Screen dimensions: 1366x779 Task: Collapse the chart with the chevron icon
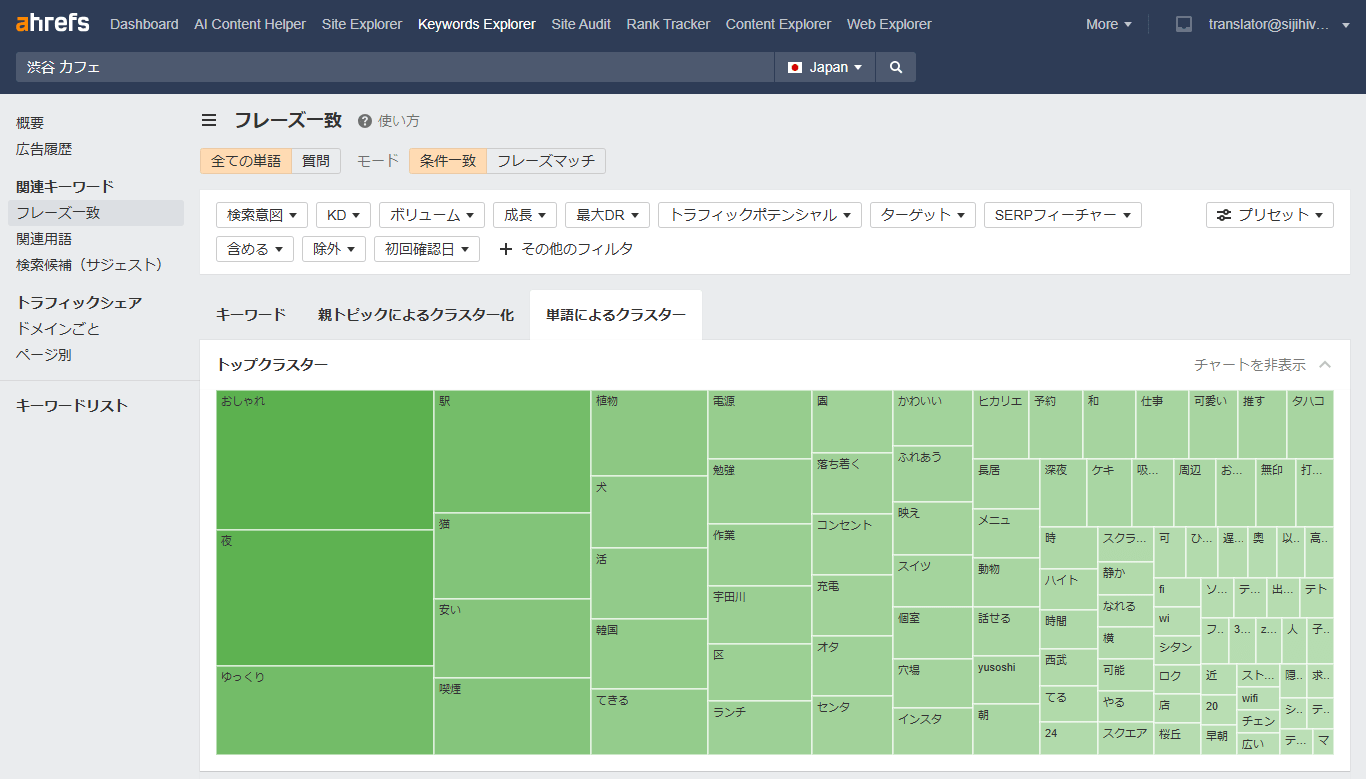click(x=1325, y=365)
